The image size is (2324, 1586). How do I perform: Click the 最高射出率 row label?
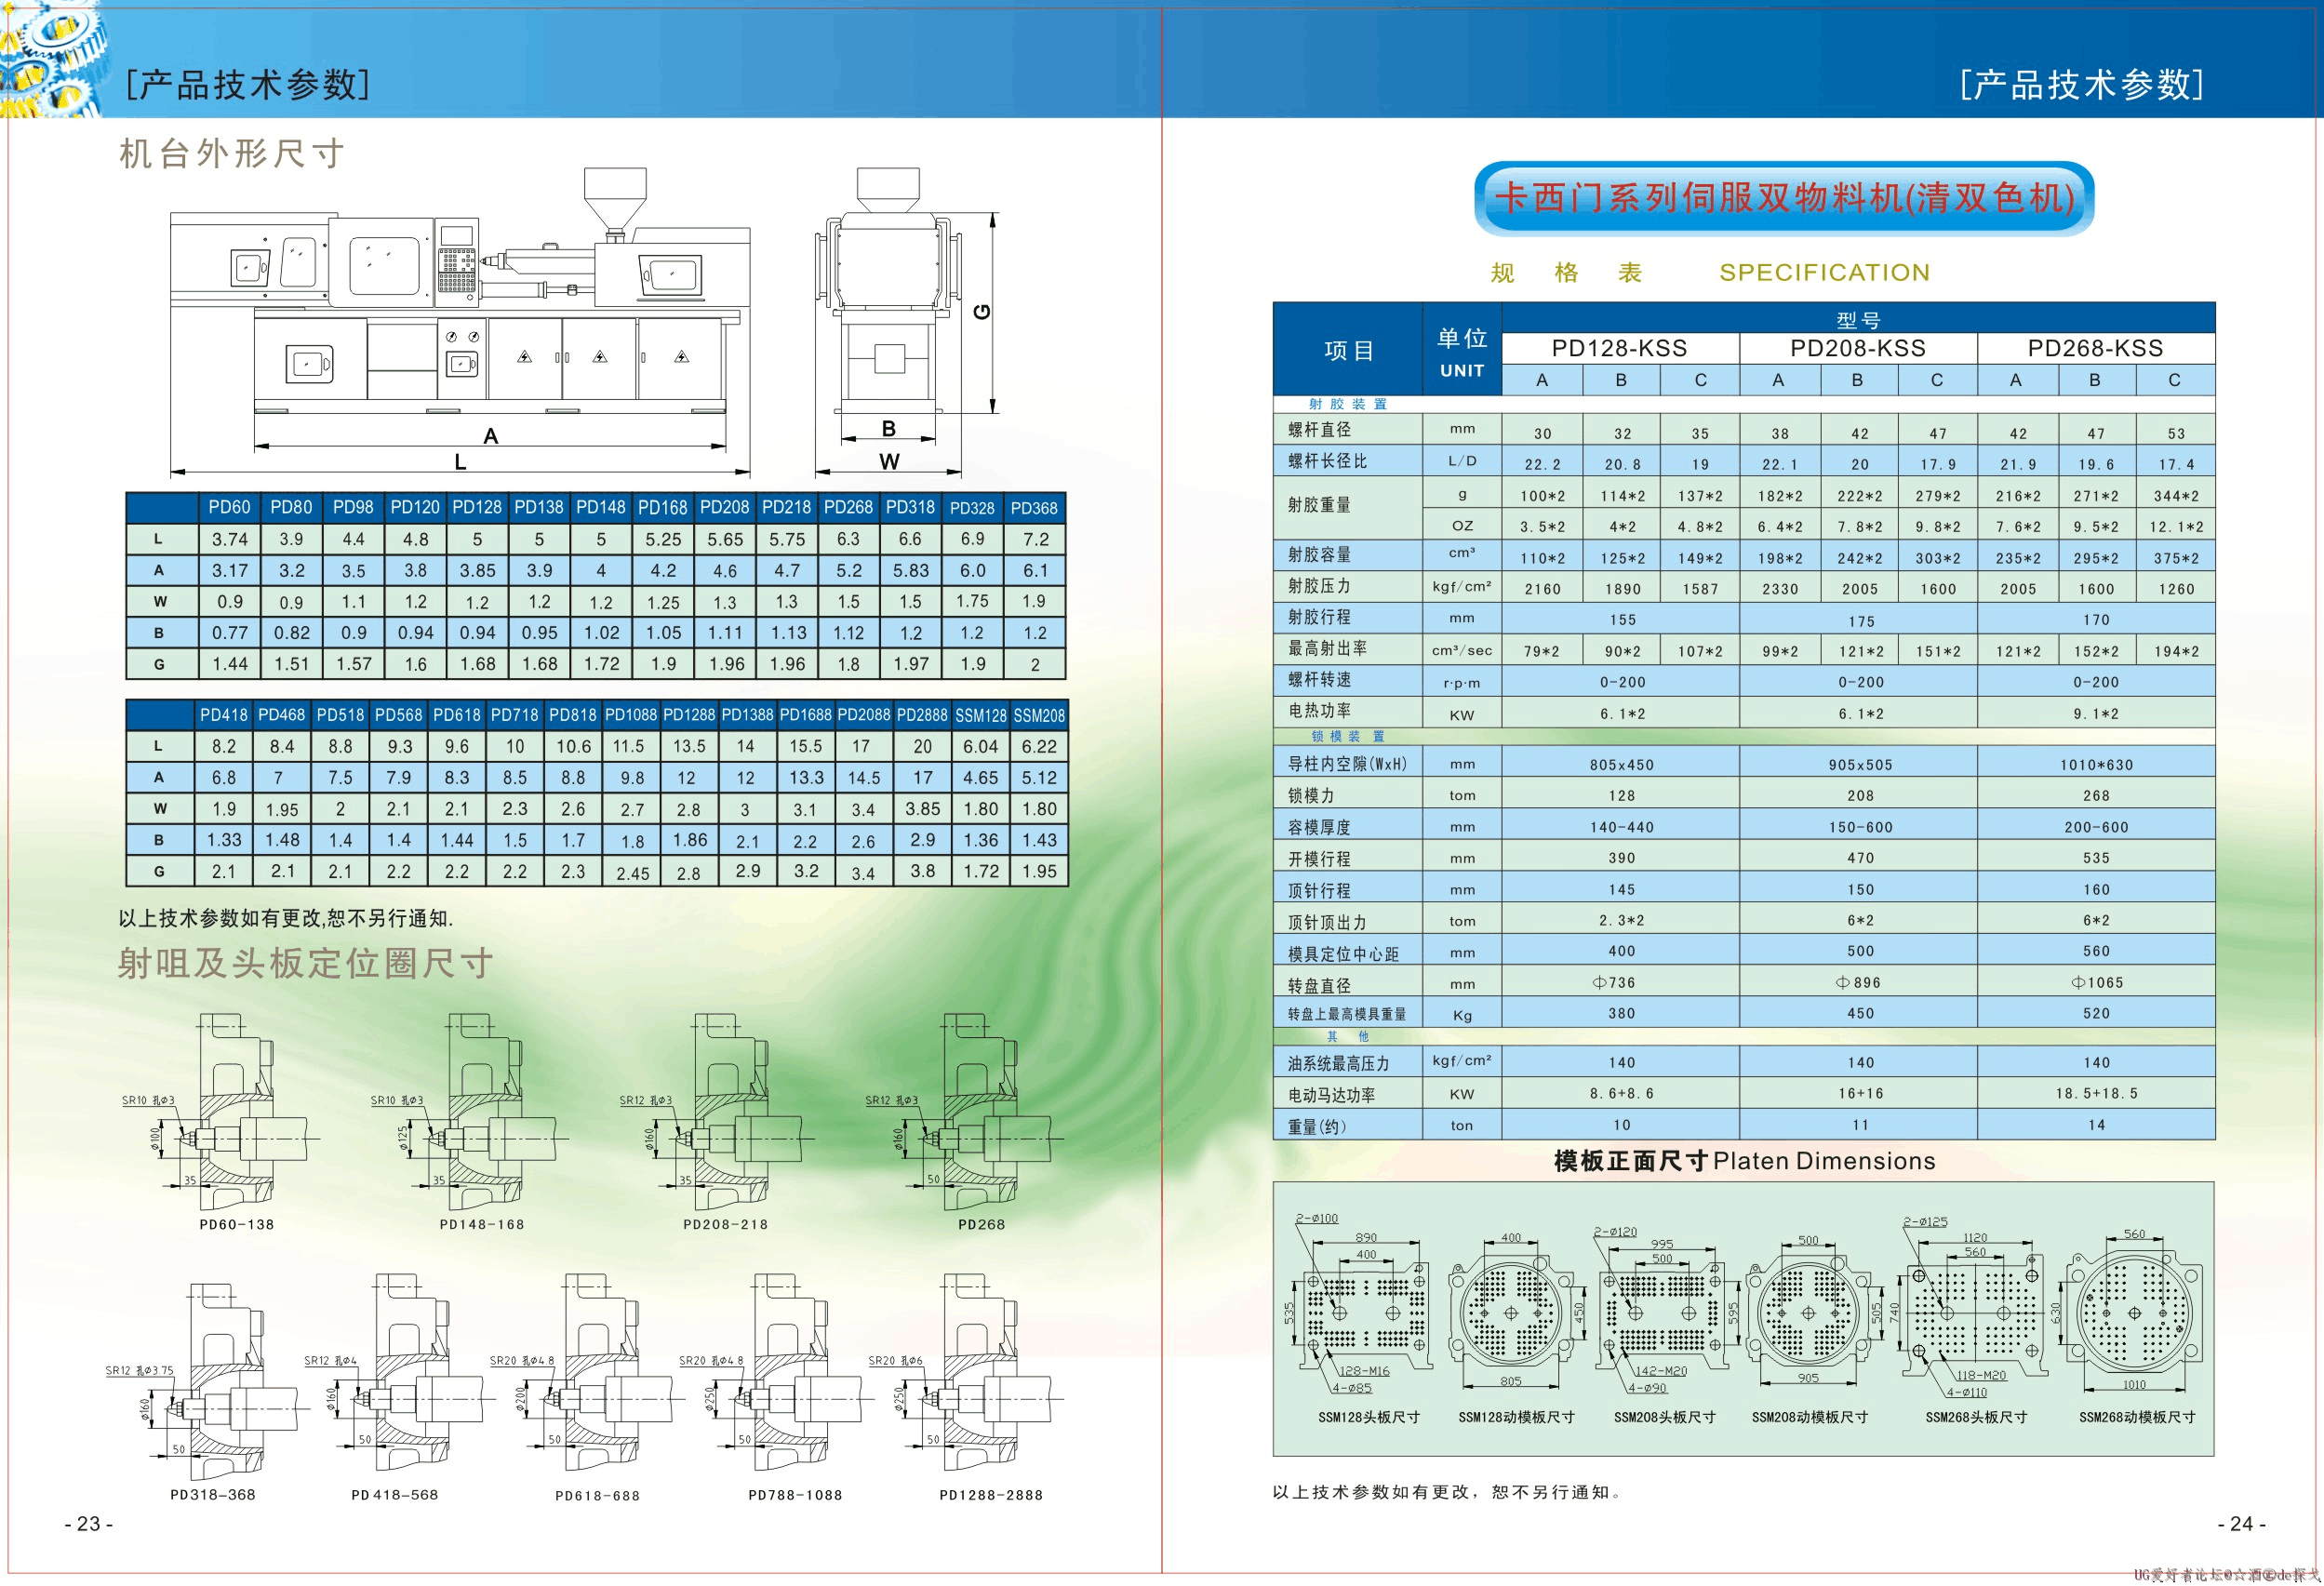point(1327,648)
